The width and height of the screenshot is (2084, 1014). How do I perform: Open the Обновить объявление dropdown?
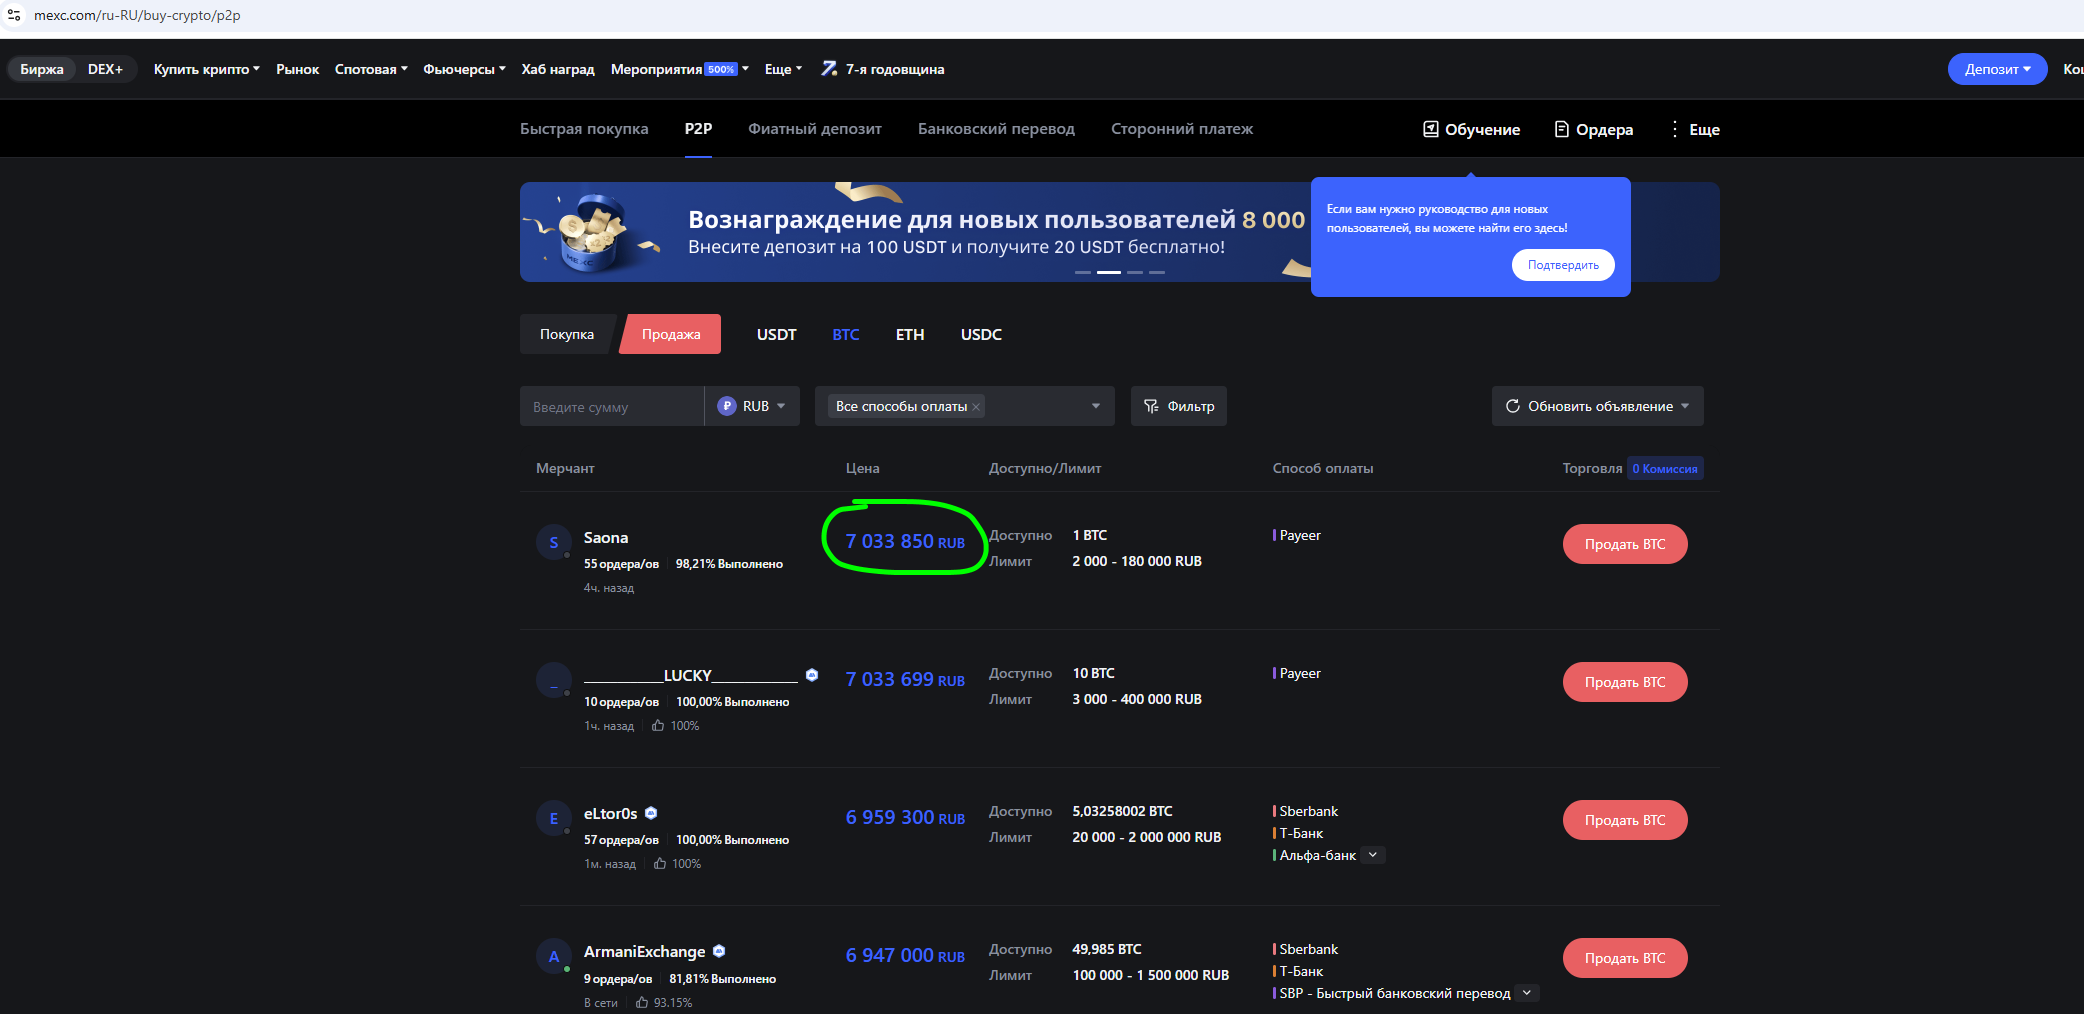[1598, 406]
